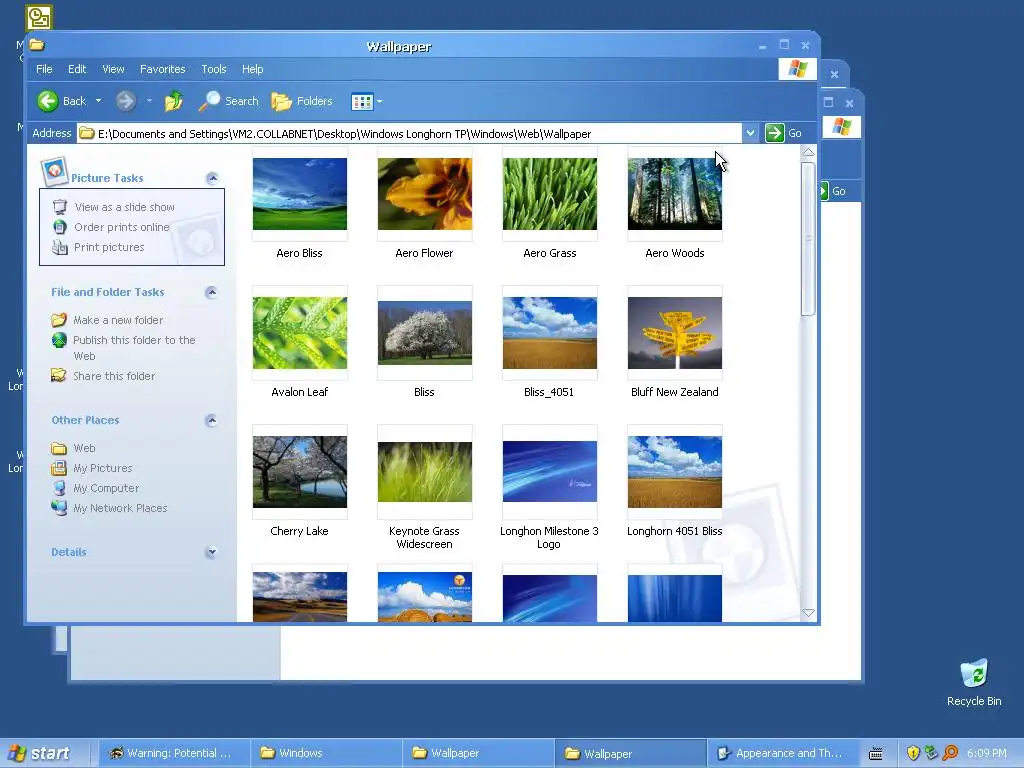Select Keynote Grass Widescreen wallpaper
The height and width of the screenshot is (768, 1024).
coord(424,472)
